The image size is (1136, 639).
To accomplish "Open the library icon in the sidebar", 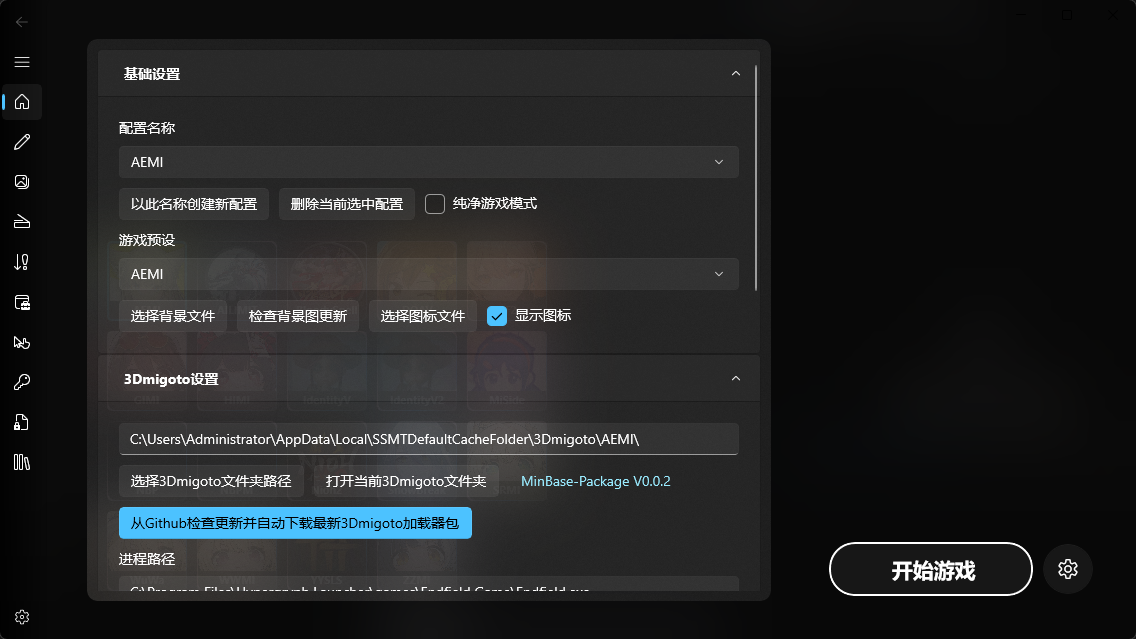I will pos(21,461).
